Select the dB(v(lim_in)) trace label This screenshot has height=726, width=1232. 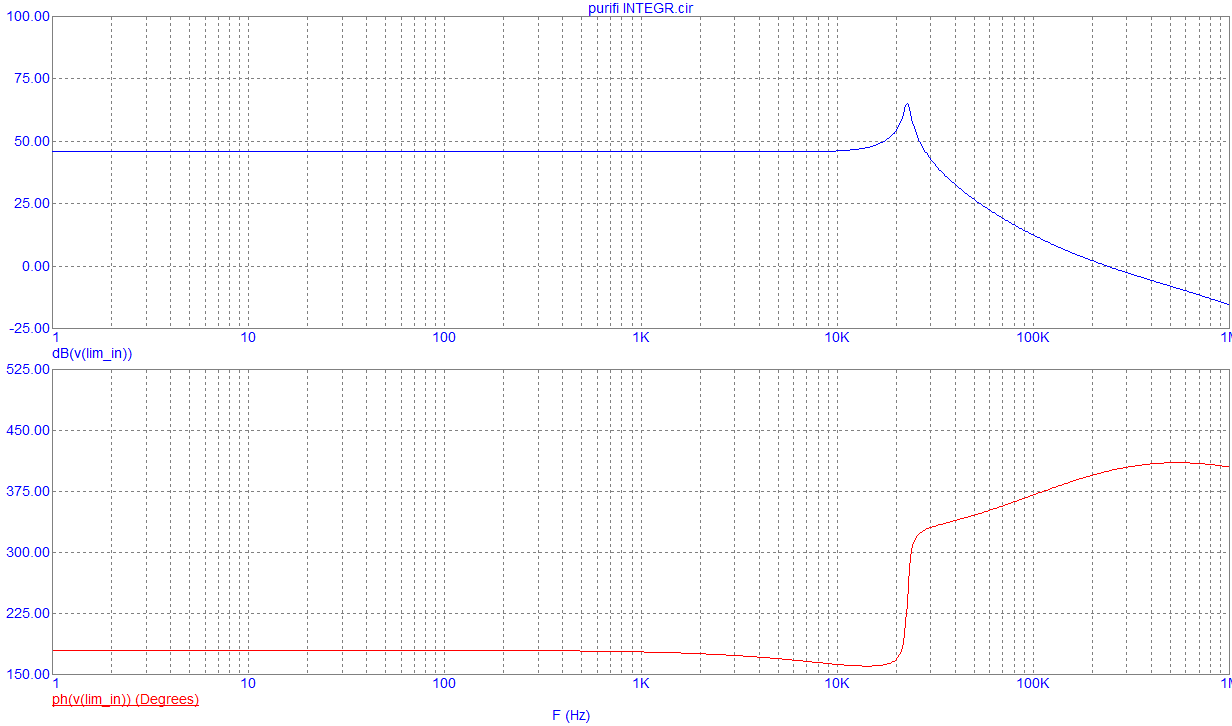(x=92, y=353)
